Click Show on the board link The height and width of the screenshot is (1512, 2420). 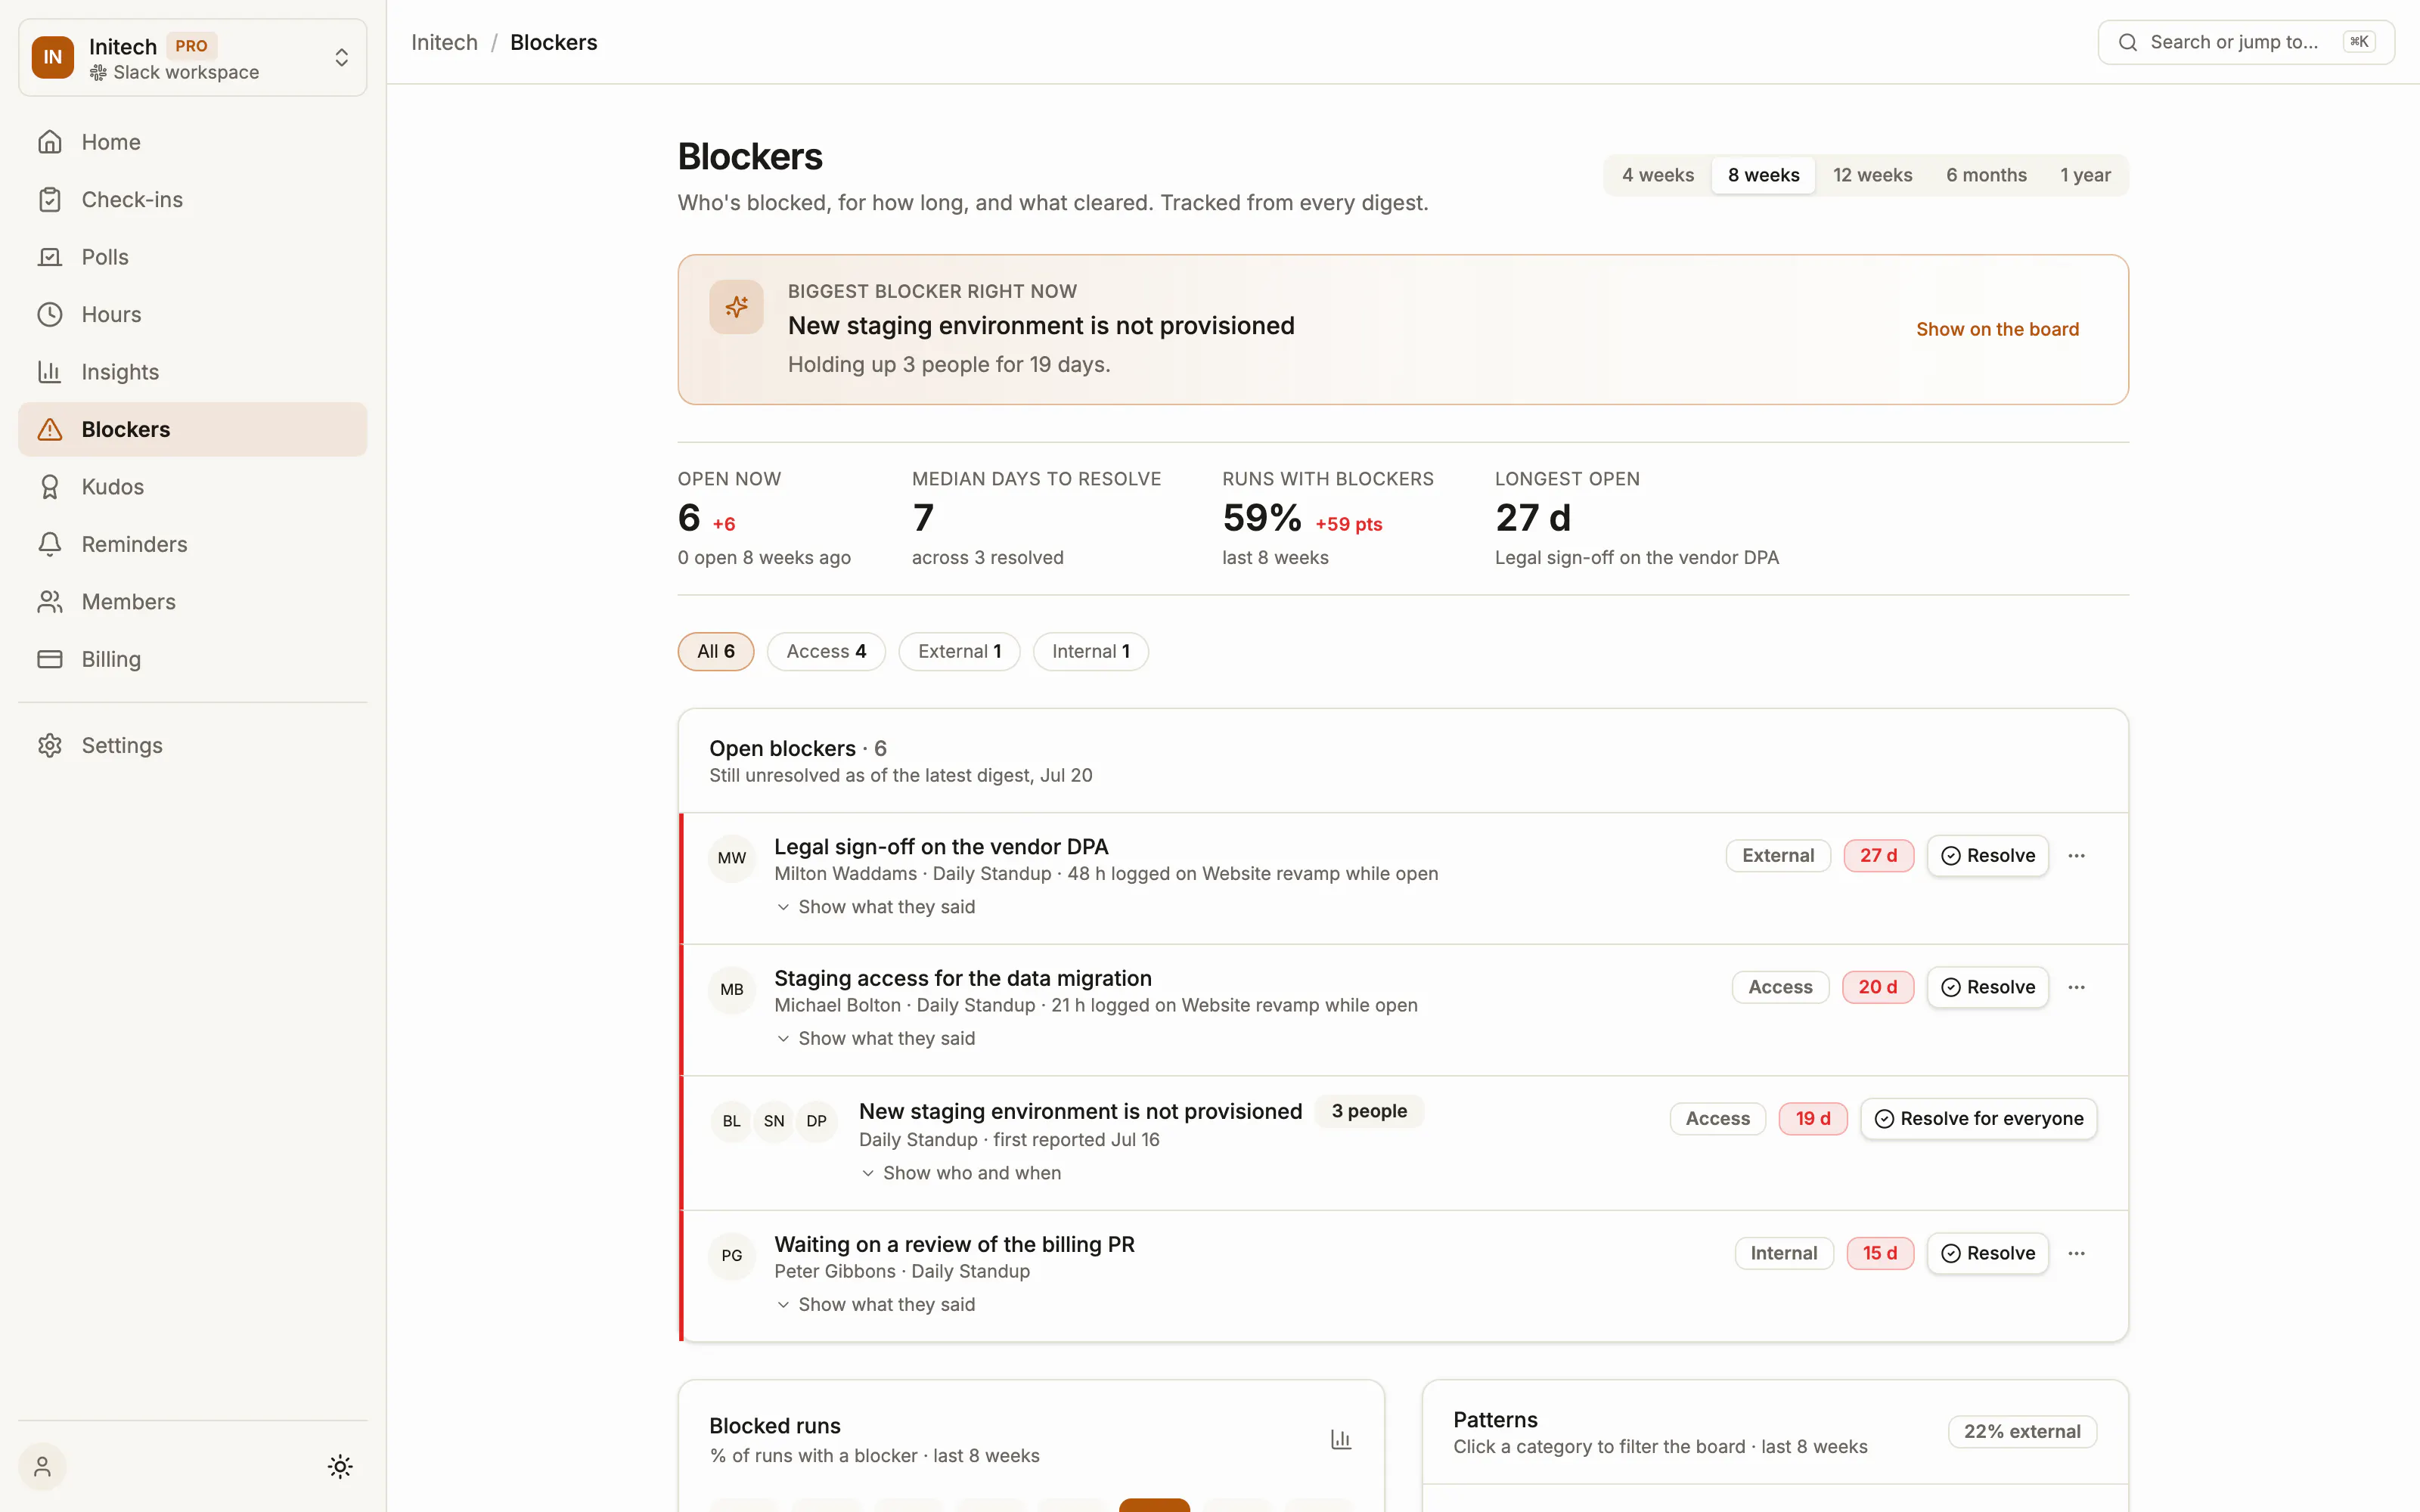tap(1997, 330)
